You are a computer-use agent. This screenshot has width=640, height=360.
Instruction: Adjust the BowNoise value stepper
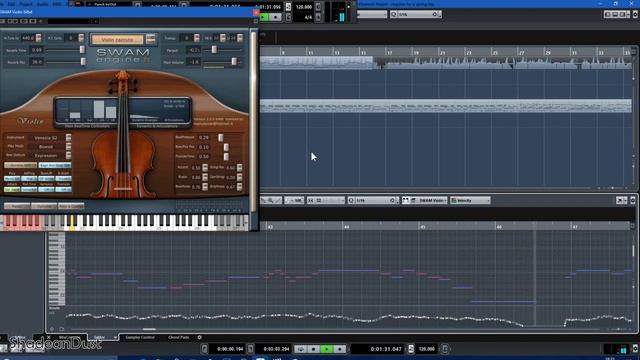[205, 187]
